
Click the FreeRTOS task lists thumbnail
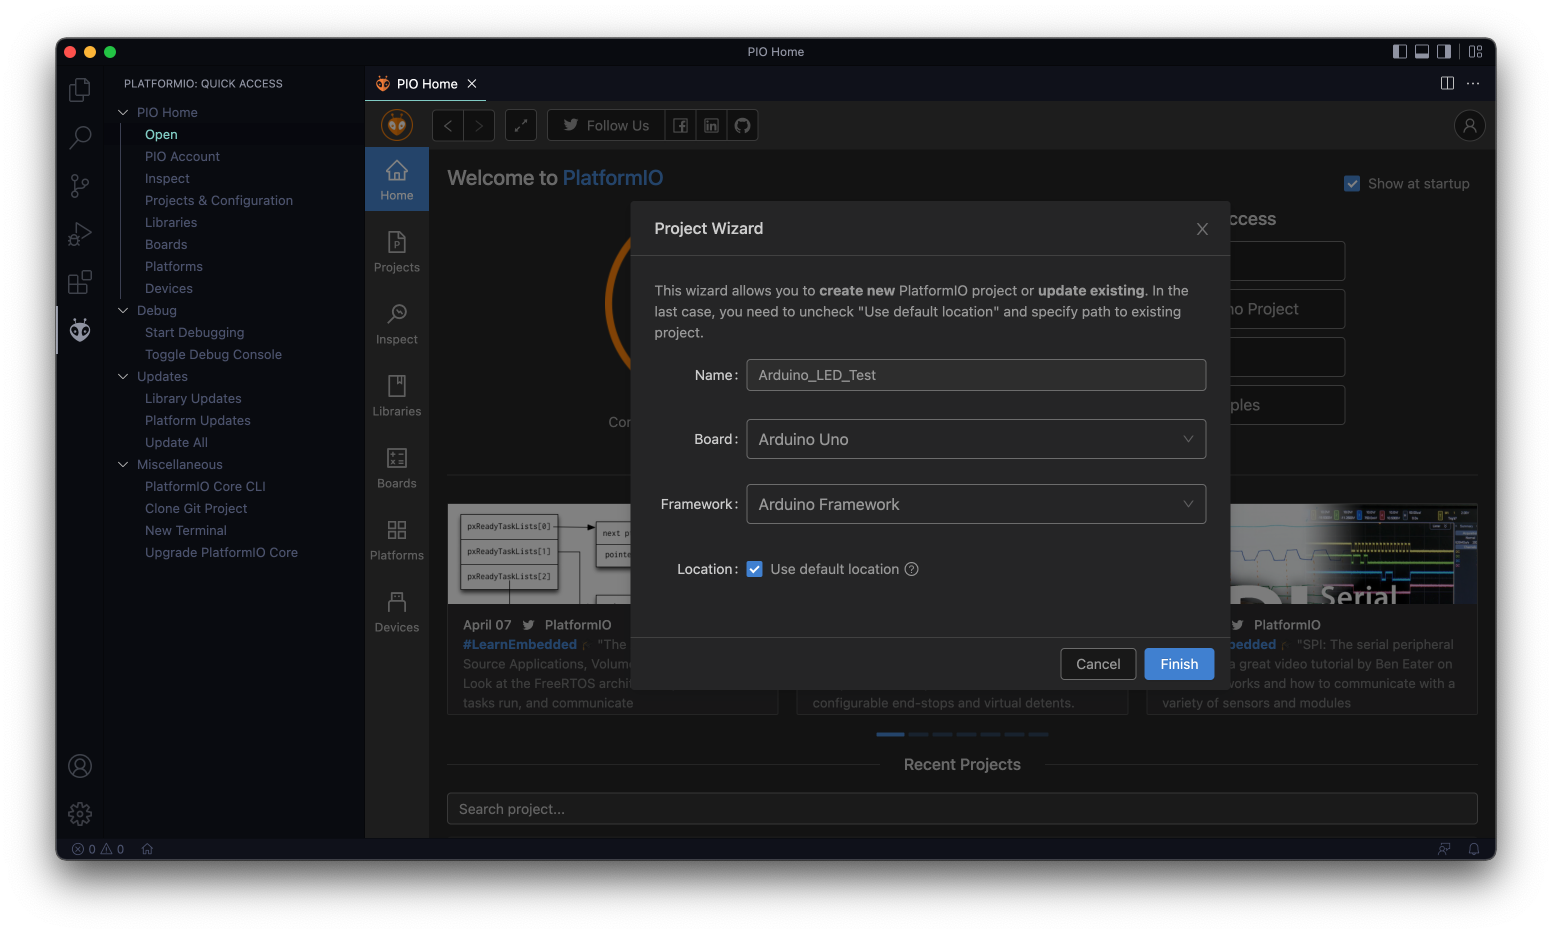click(539, 554)
